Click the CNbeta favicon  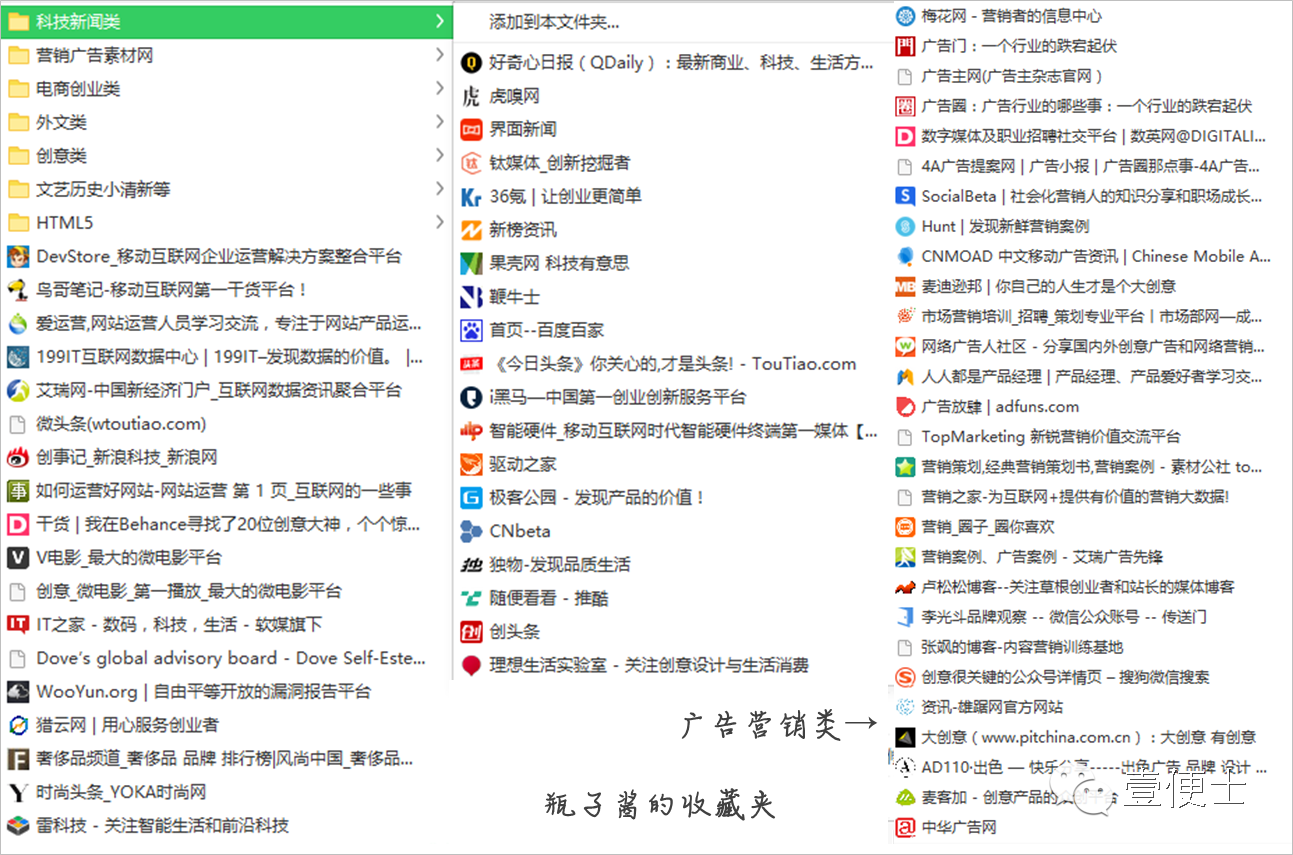pos(471,531)
